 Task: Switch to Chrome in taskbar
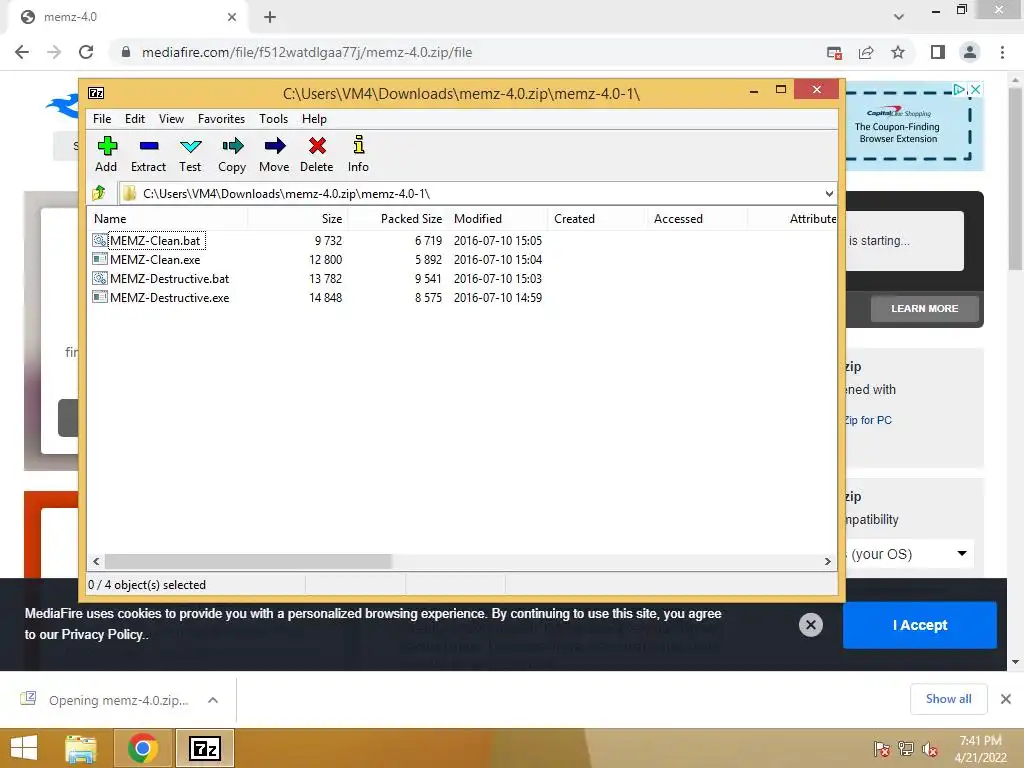[x=142, y=748]
